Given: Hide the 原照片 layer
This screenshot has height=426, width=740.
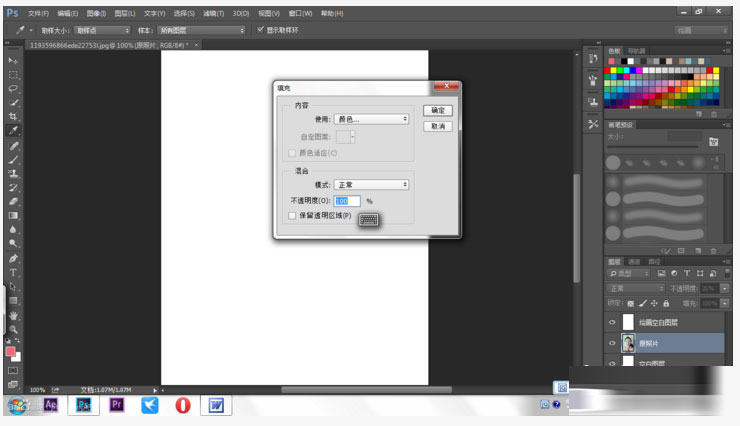Looking at the screenshot, I should coord(612,343).
